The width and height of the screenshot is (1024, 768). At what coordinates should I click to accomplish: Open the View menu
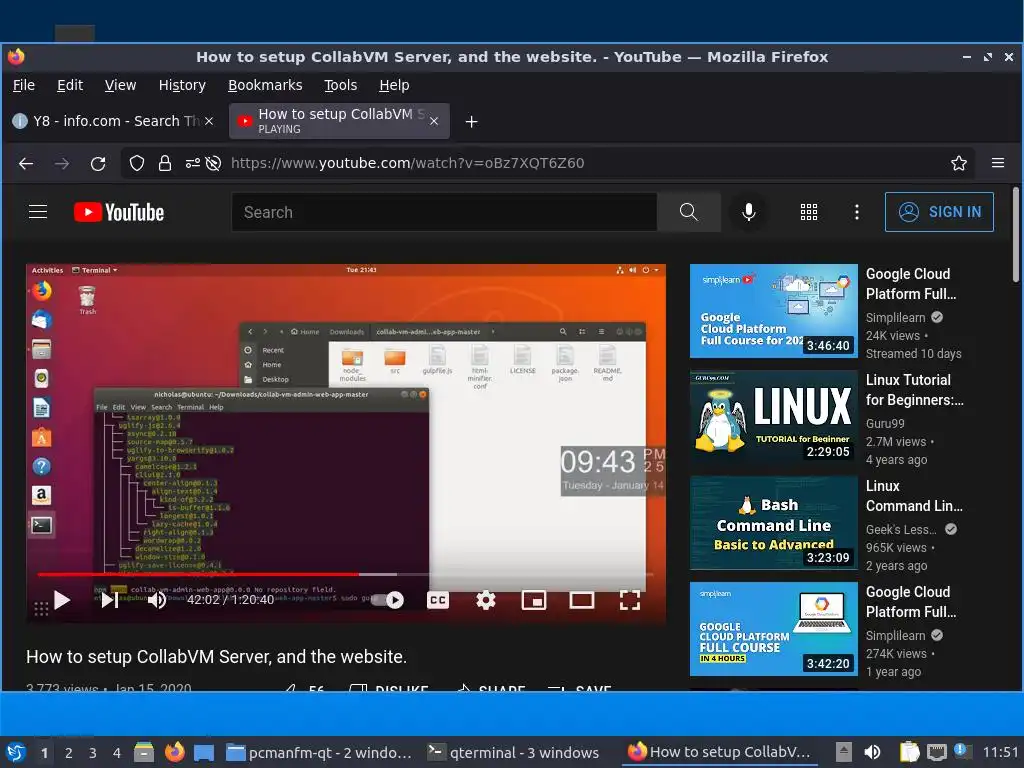coord(120,86)
